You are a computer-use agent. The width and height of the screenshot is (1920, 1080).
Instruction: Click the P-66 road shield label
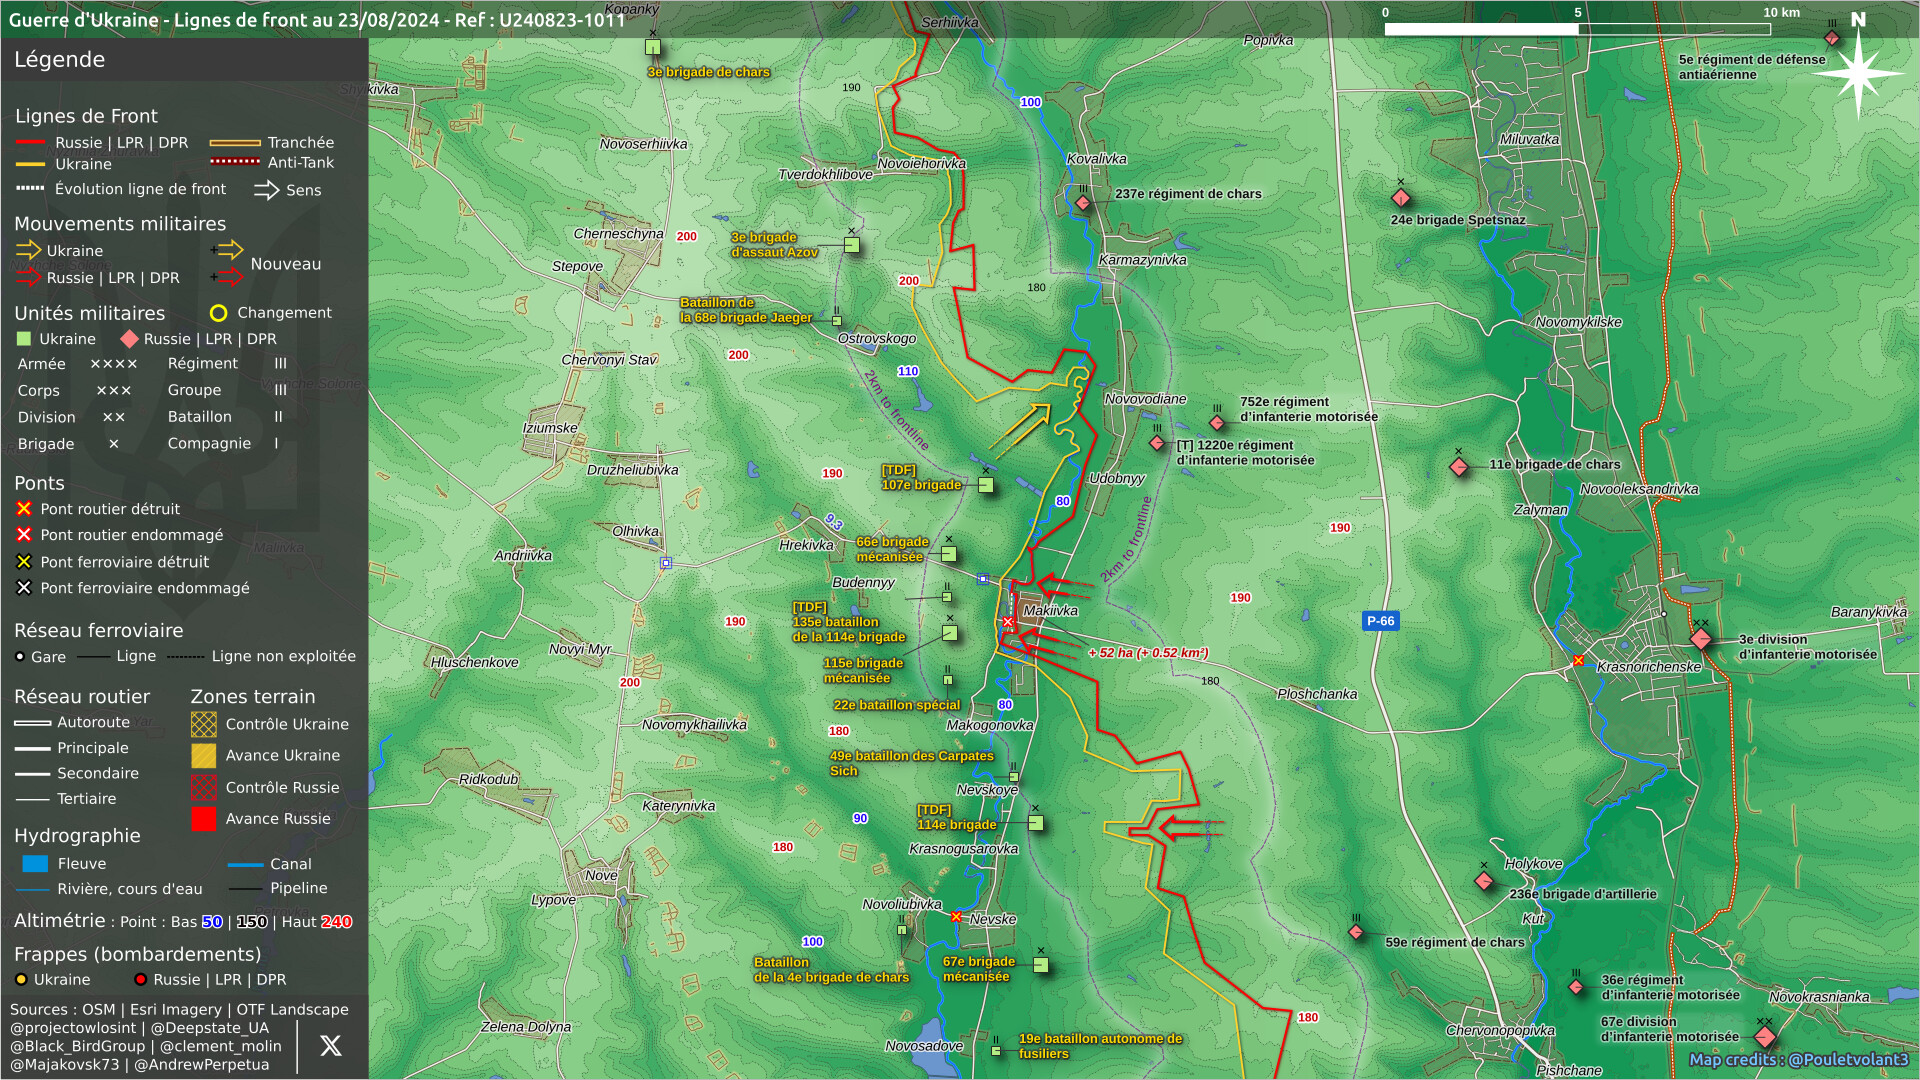[x=1380, y=621]
